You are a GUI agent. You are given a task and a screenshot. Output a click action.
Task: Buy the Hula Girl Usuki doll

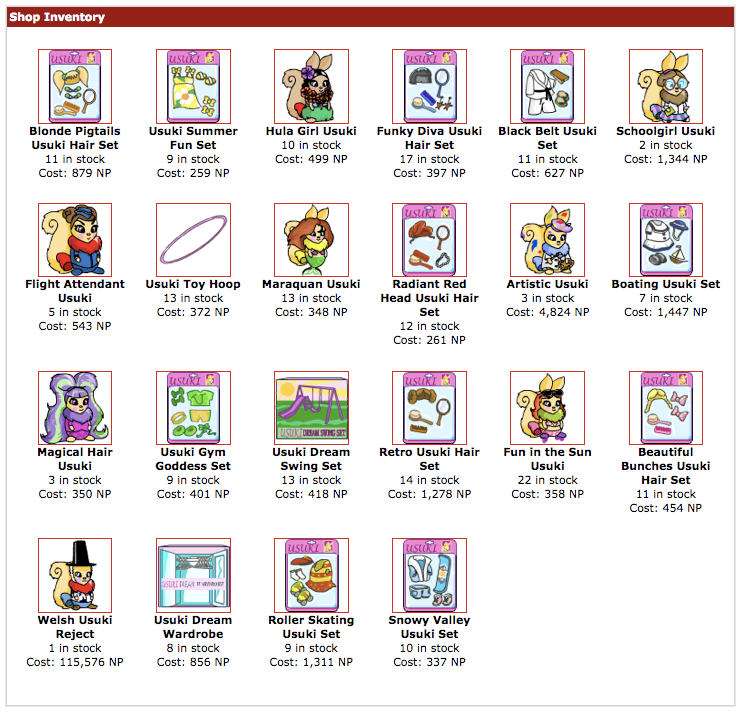pyautogui.click(x=311, y=86)
